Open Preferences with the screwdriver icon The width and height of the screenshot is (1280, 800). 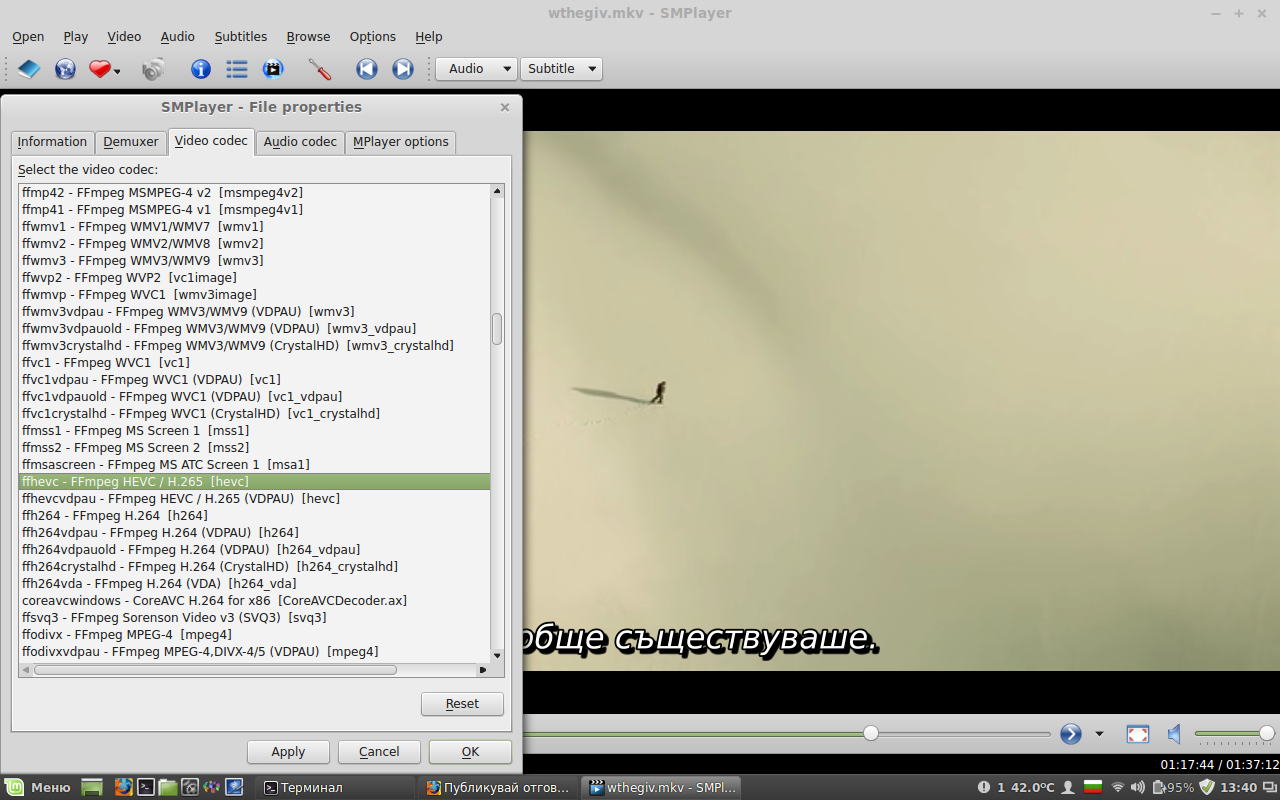319,69
